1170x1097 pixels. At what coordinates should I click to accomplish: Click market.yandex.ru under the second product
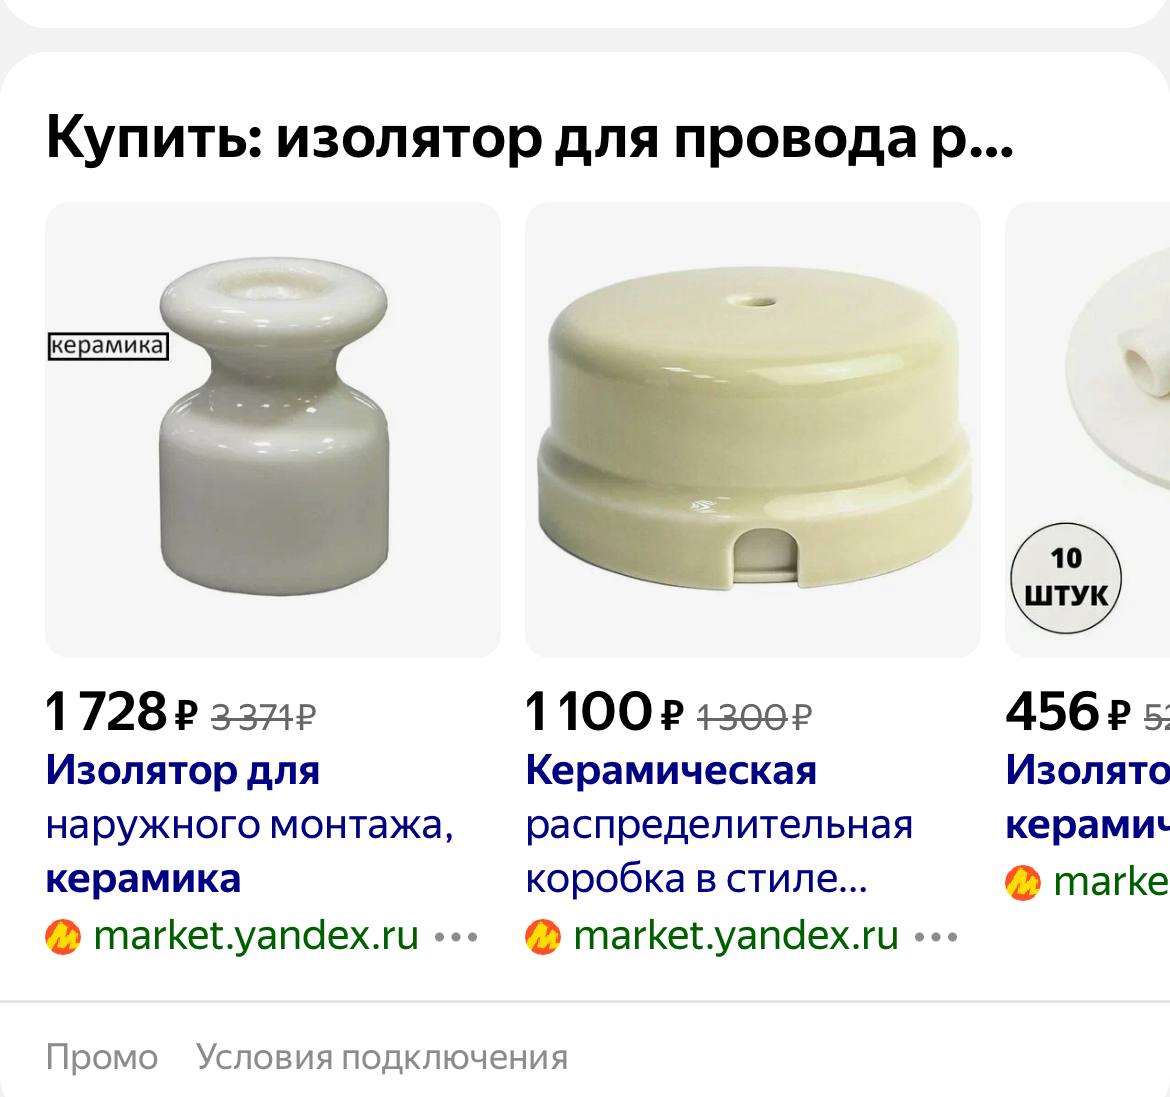(x=736, y=936)
